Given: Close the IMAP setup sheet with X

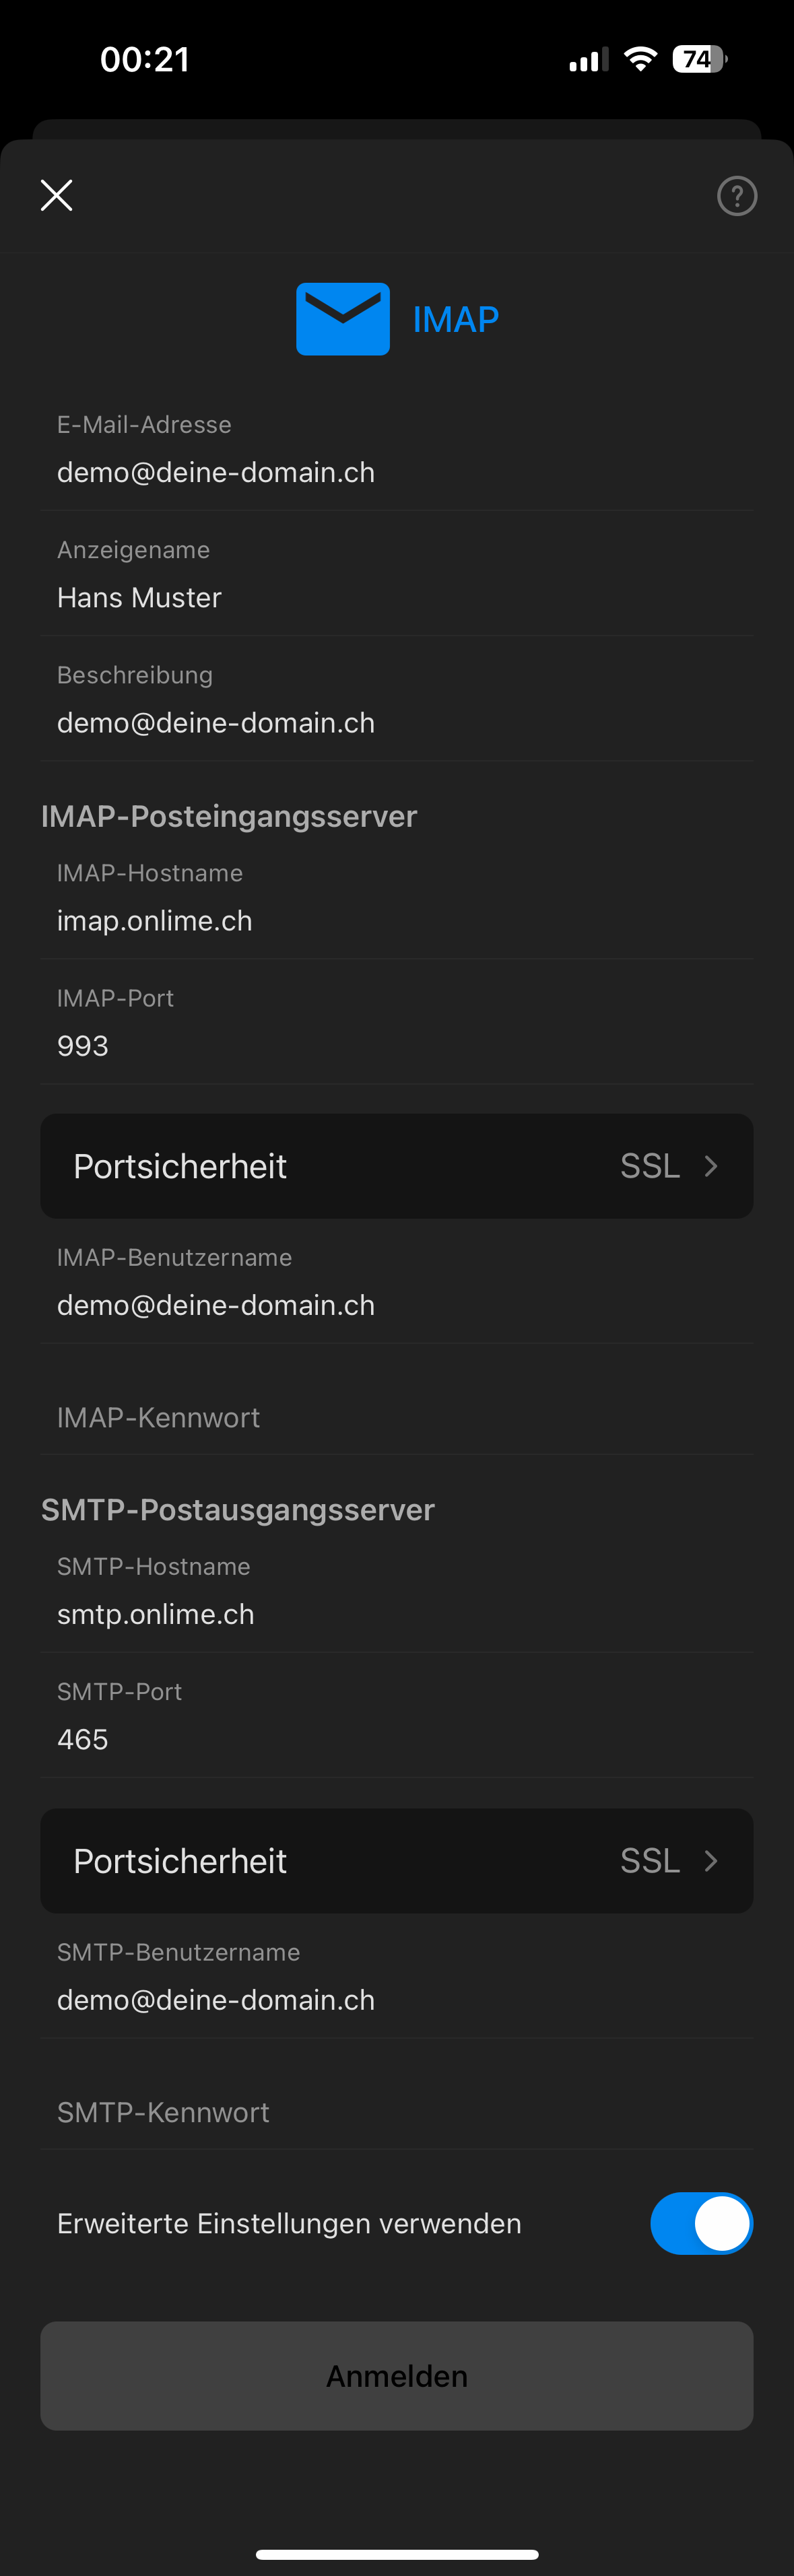Looking at the screenshot, I should click(x=57, y=195).
